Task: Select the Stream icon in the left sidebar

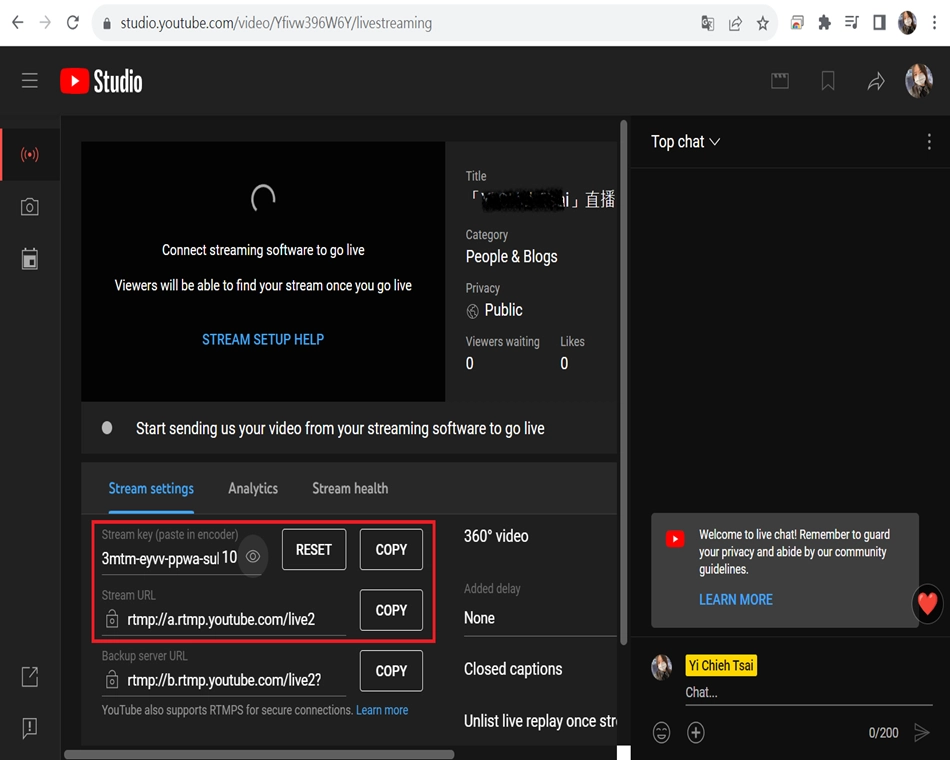Action: click(30, 154)
